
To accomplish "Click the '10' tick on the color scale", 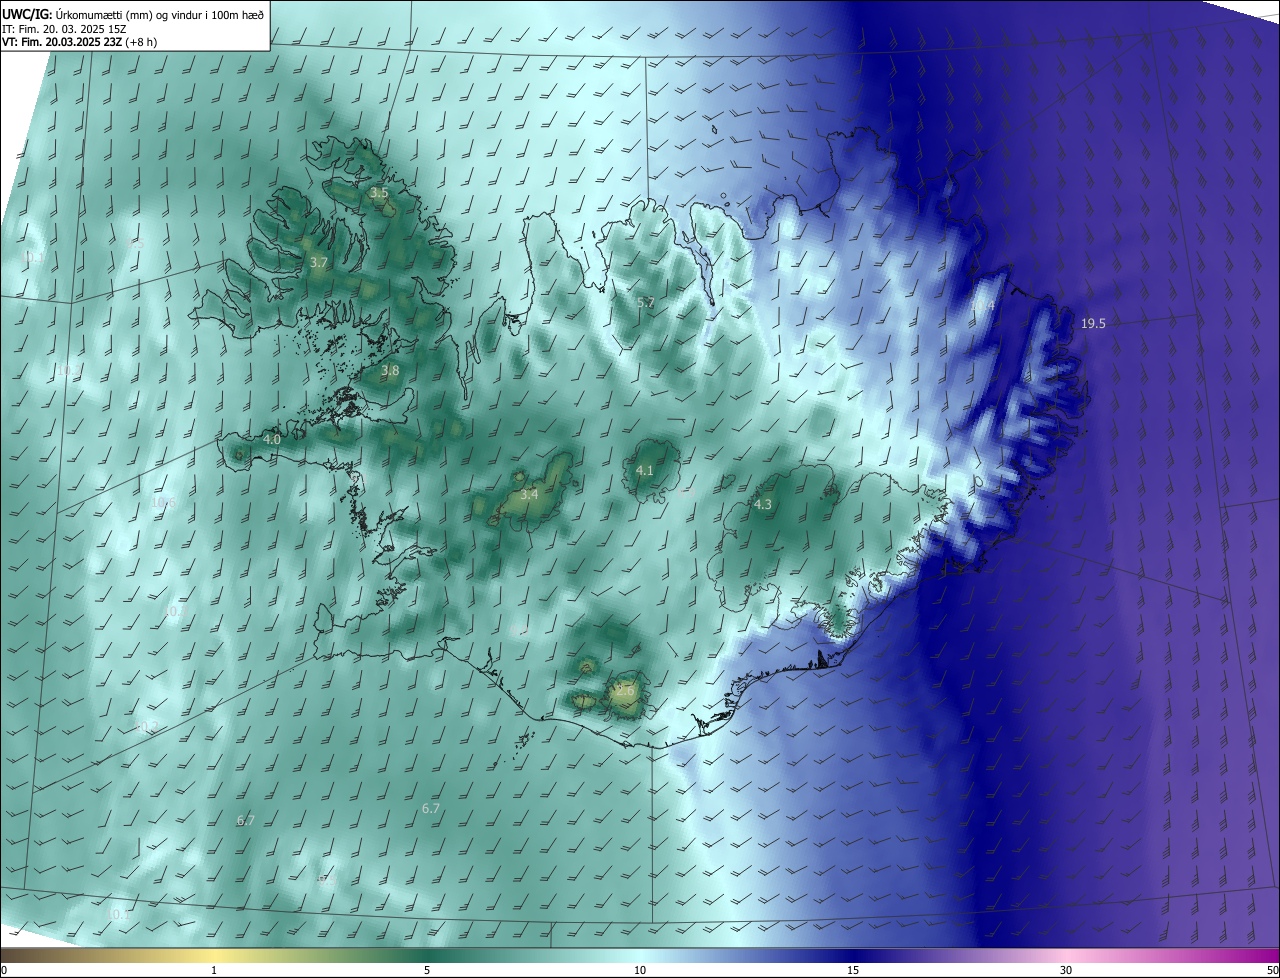I will (x=640, y=970).
